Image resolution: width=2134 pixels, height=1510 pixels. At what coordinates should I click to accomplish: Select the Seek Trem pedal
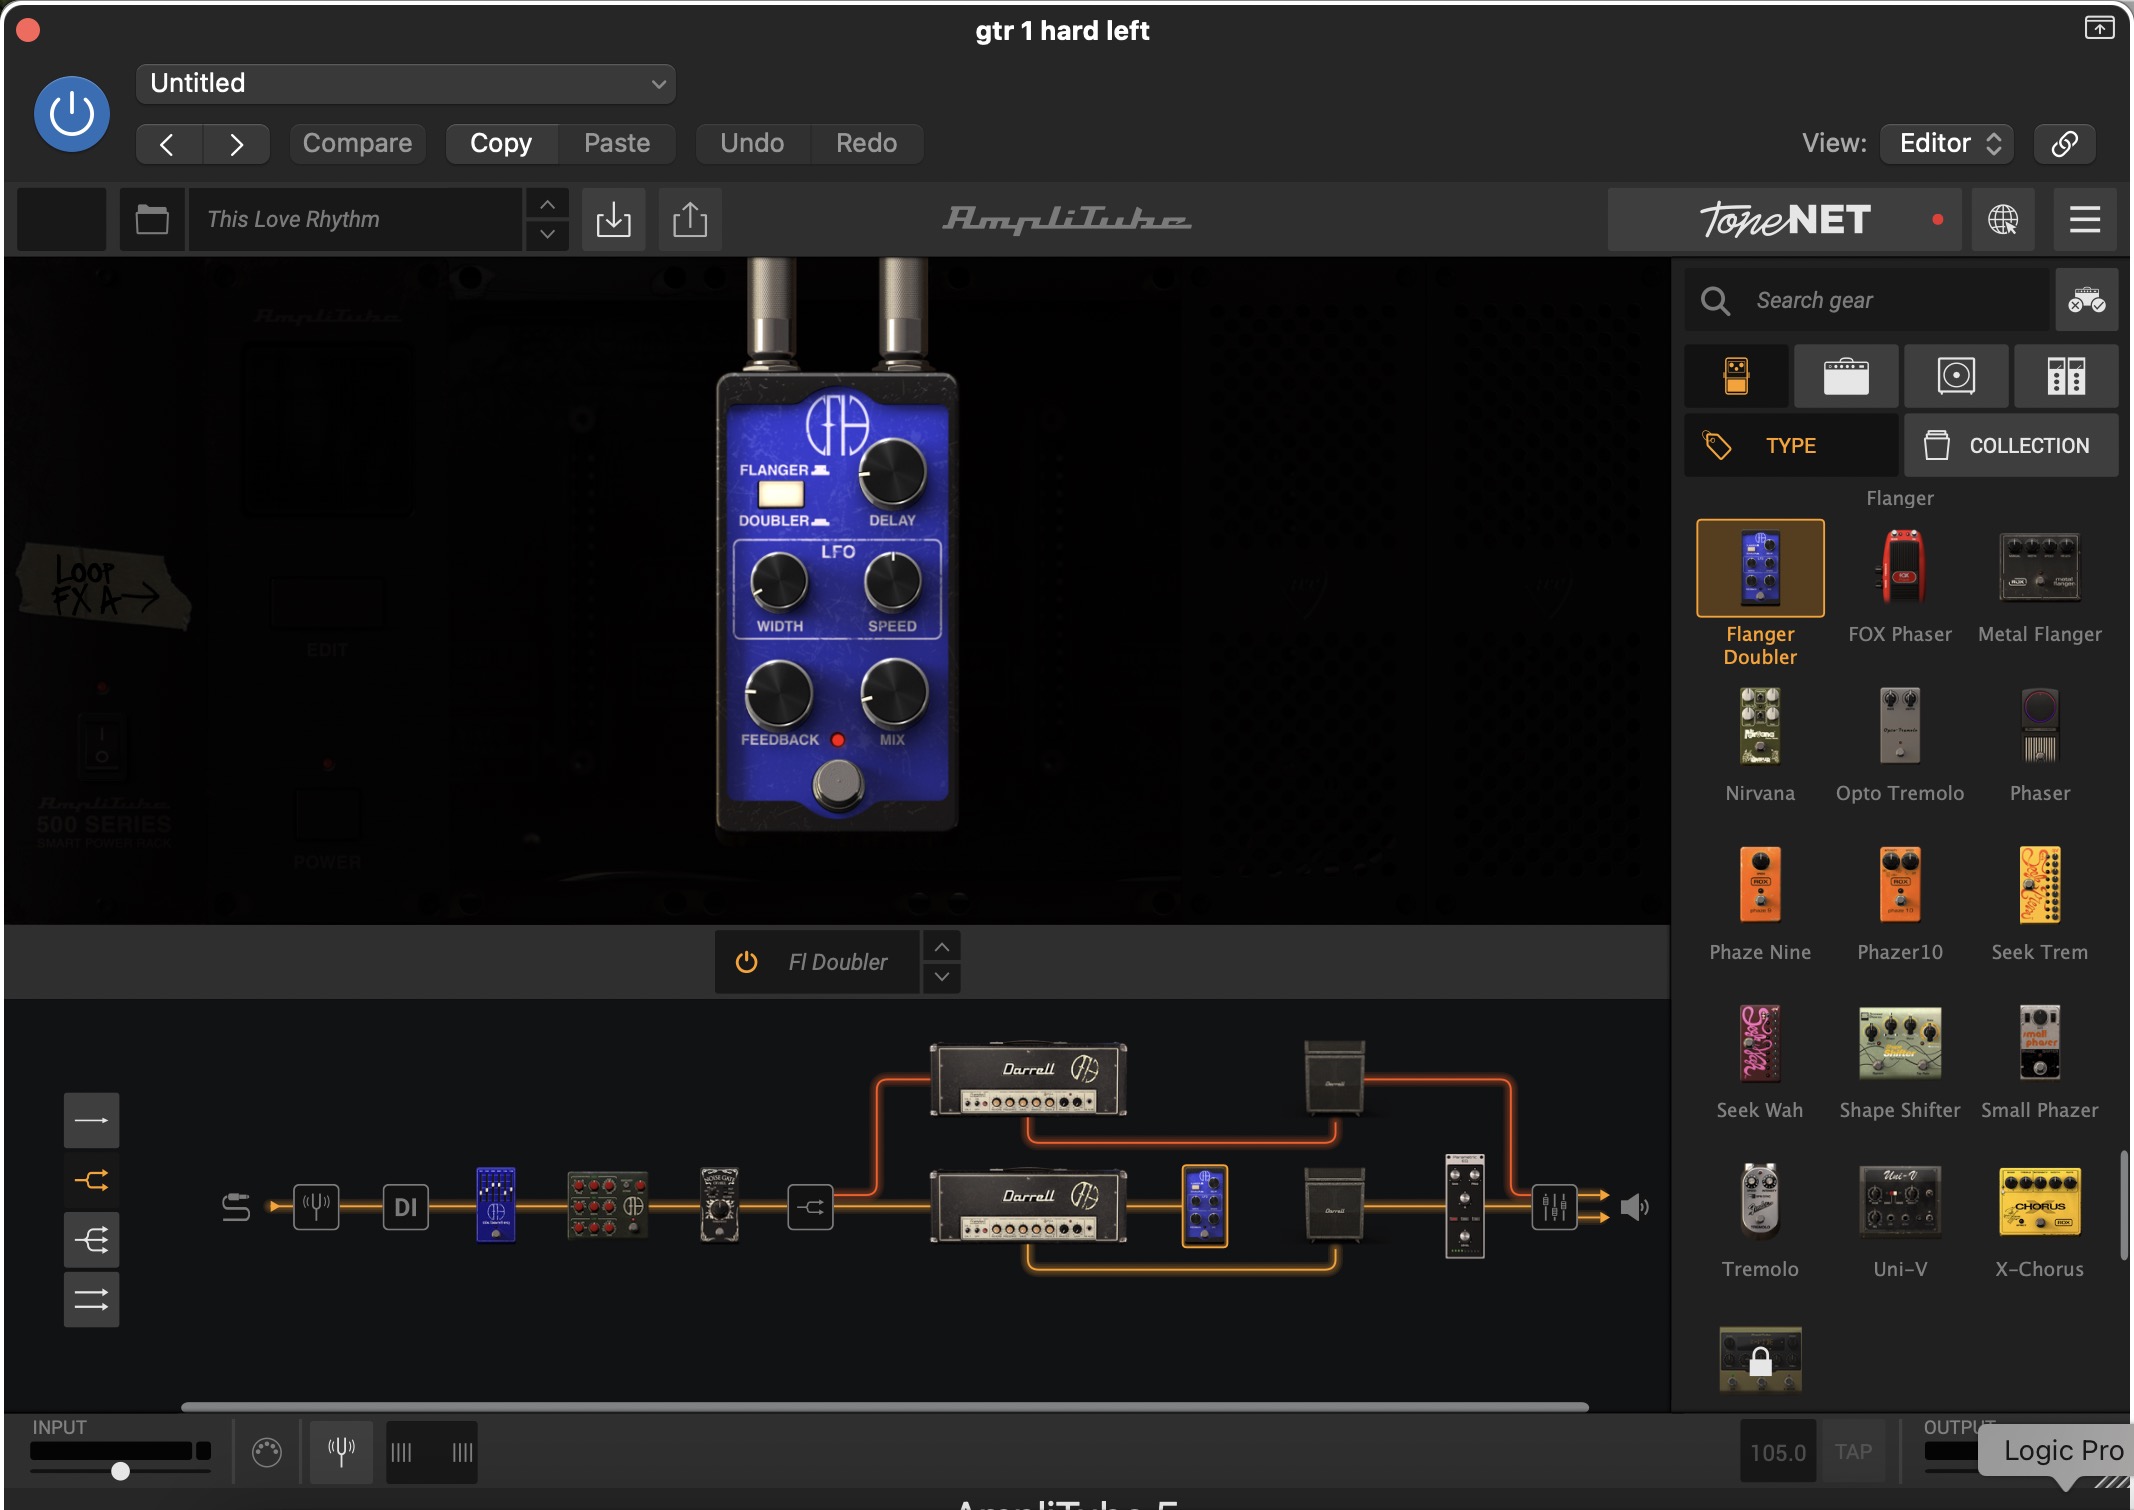(x=2040, y=885)
